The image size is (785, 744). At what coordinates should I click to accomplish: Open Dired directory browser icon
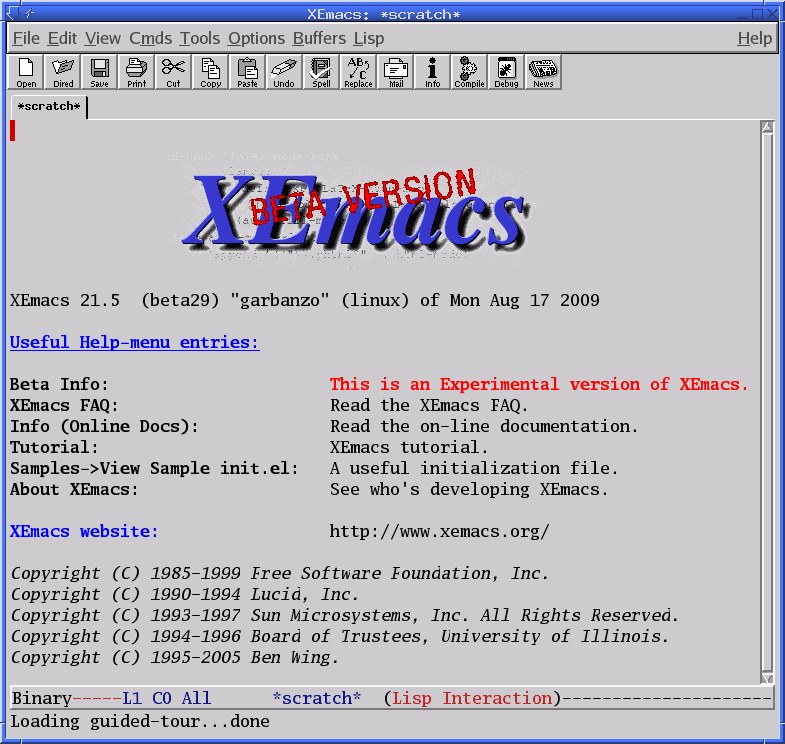click(63, 72)
